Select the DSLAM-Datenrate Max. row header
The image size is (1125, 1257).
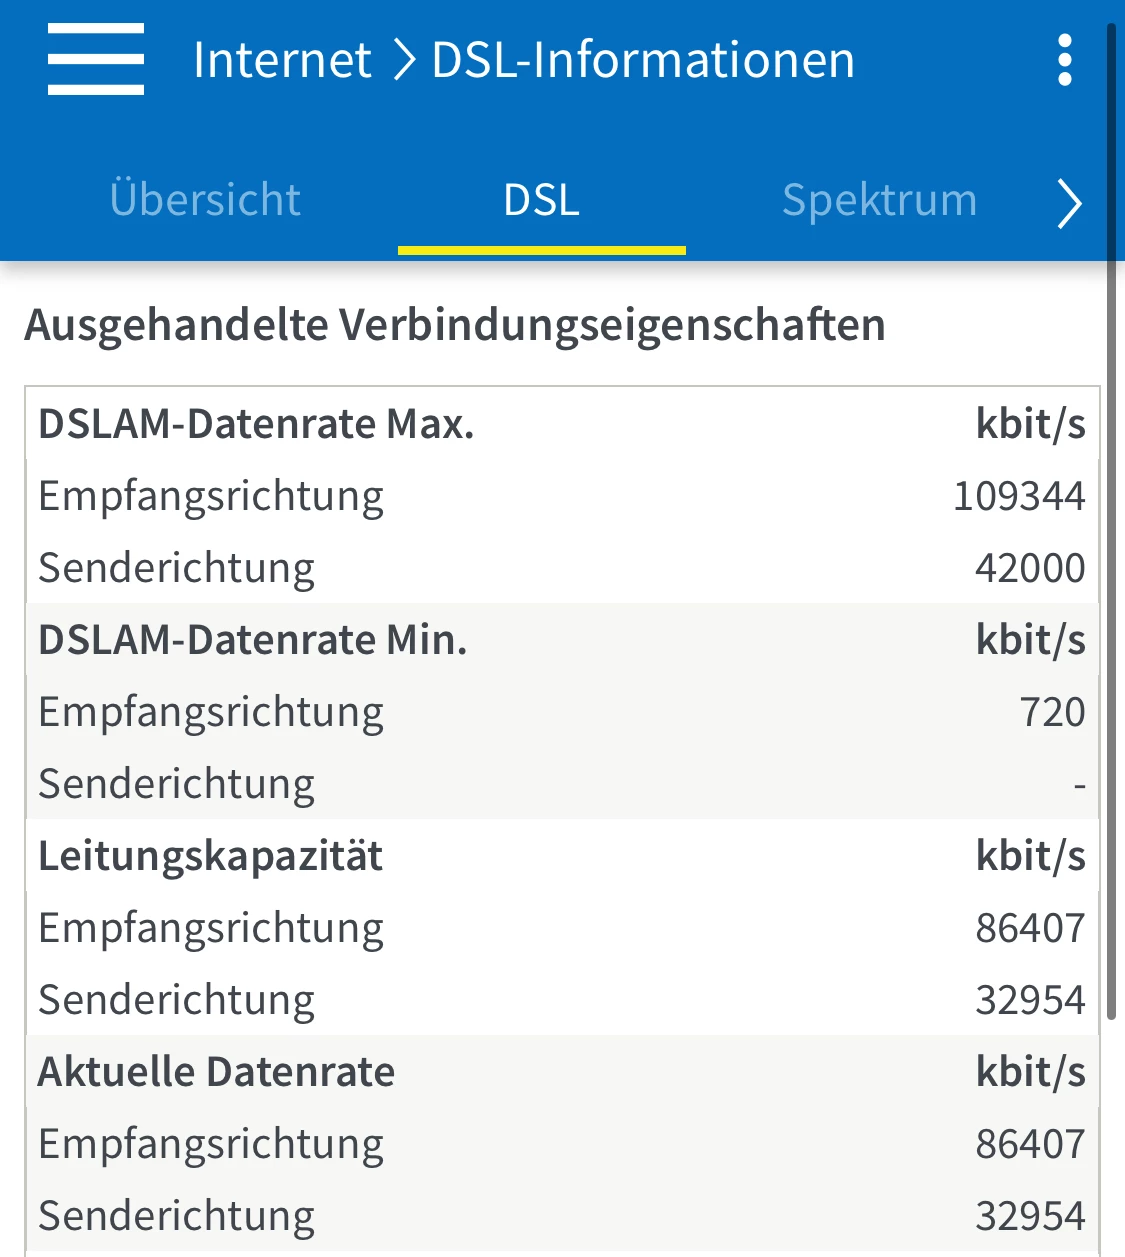(256, 424)
